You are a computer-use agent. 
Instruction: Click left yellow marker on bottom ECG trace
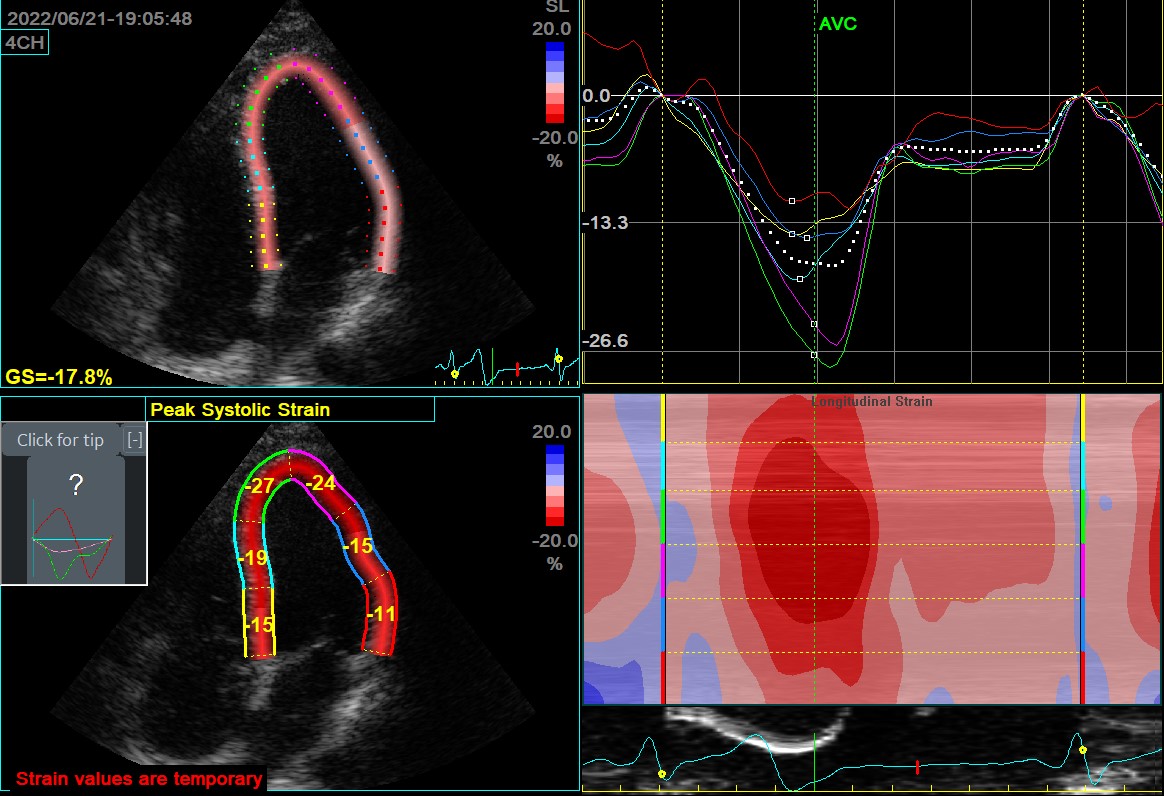[x=661, y=773]
